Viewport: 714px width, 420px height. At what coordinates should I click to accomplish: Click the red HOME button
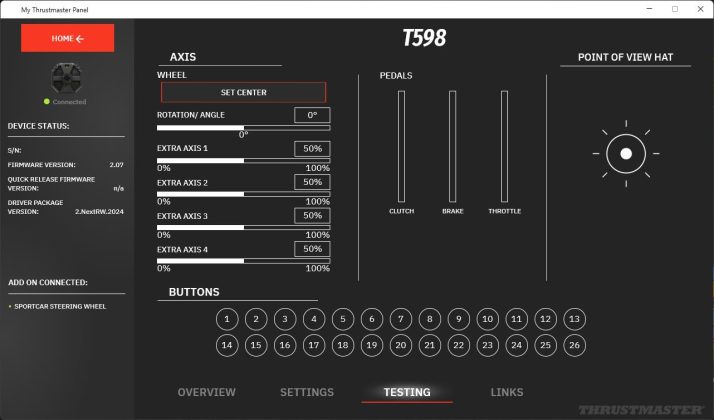68,38
